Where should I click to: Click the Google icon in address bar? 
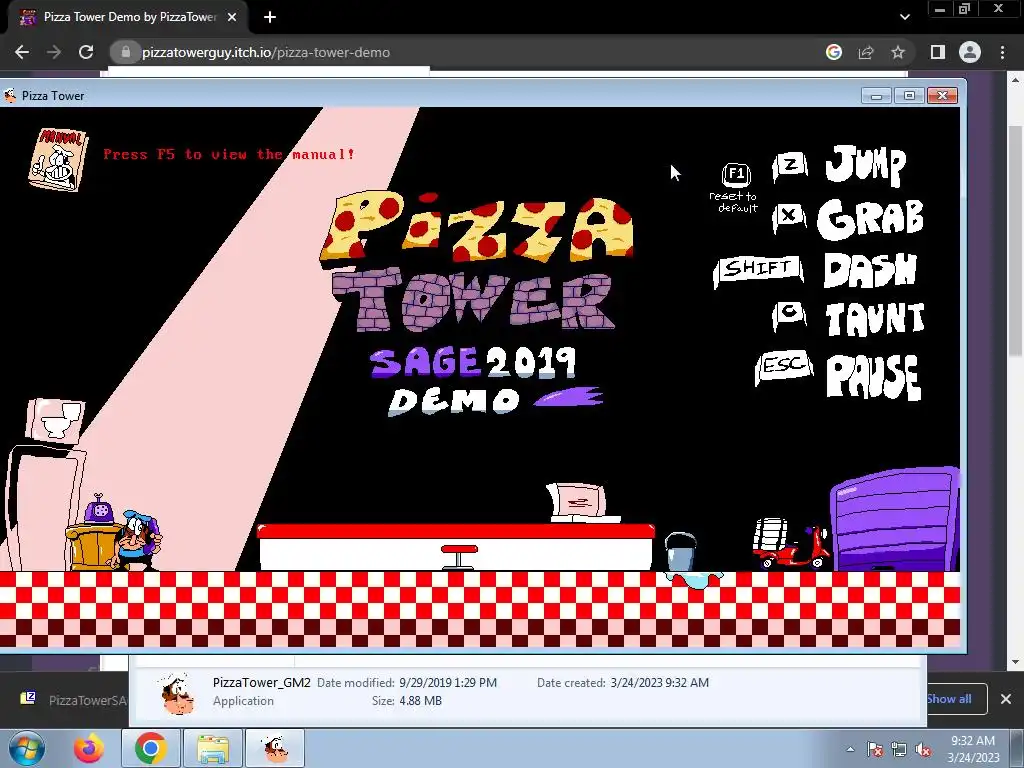834,52
